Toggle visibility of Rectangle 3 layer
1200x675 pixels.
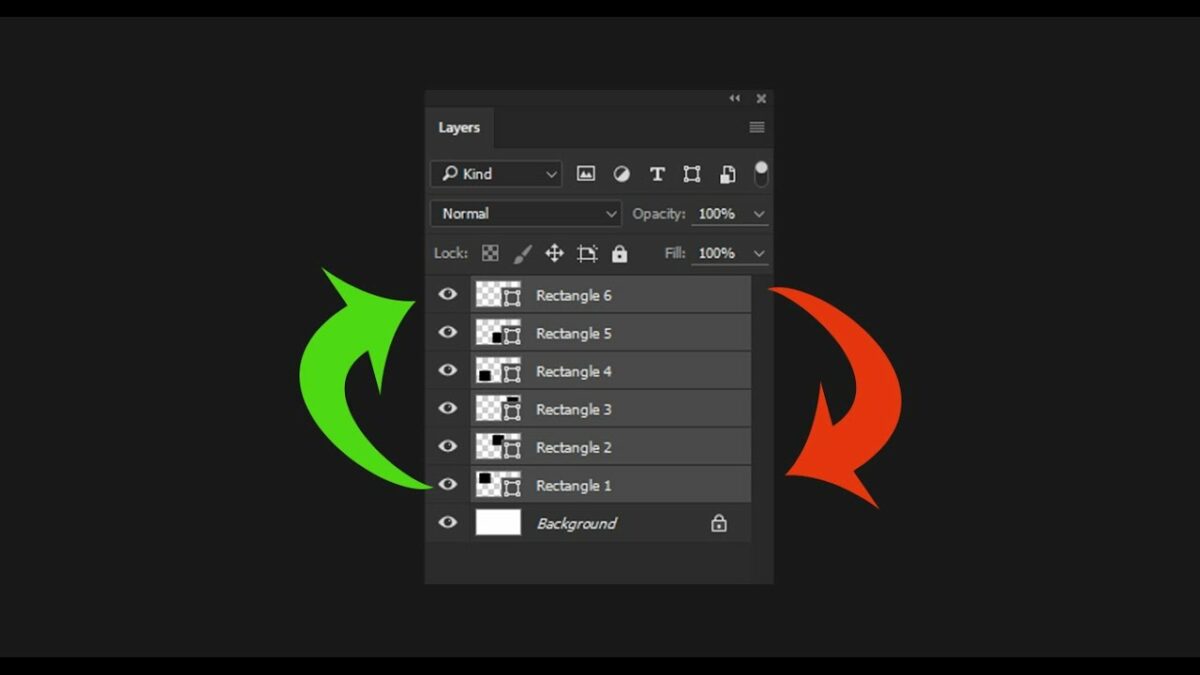[448, 408]
